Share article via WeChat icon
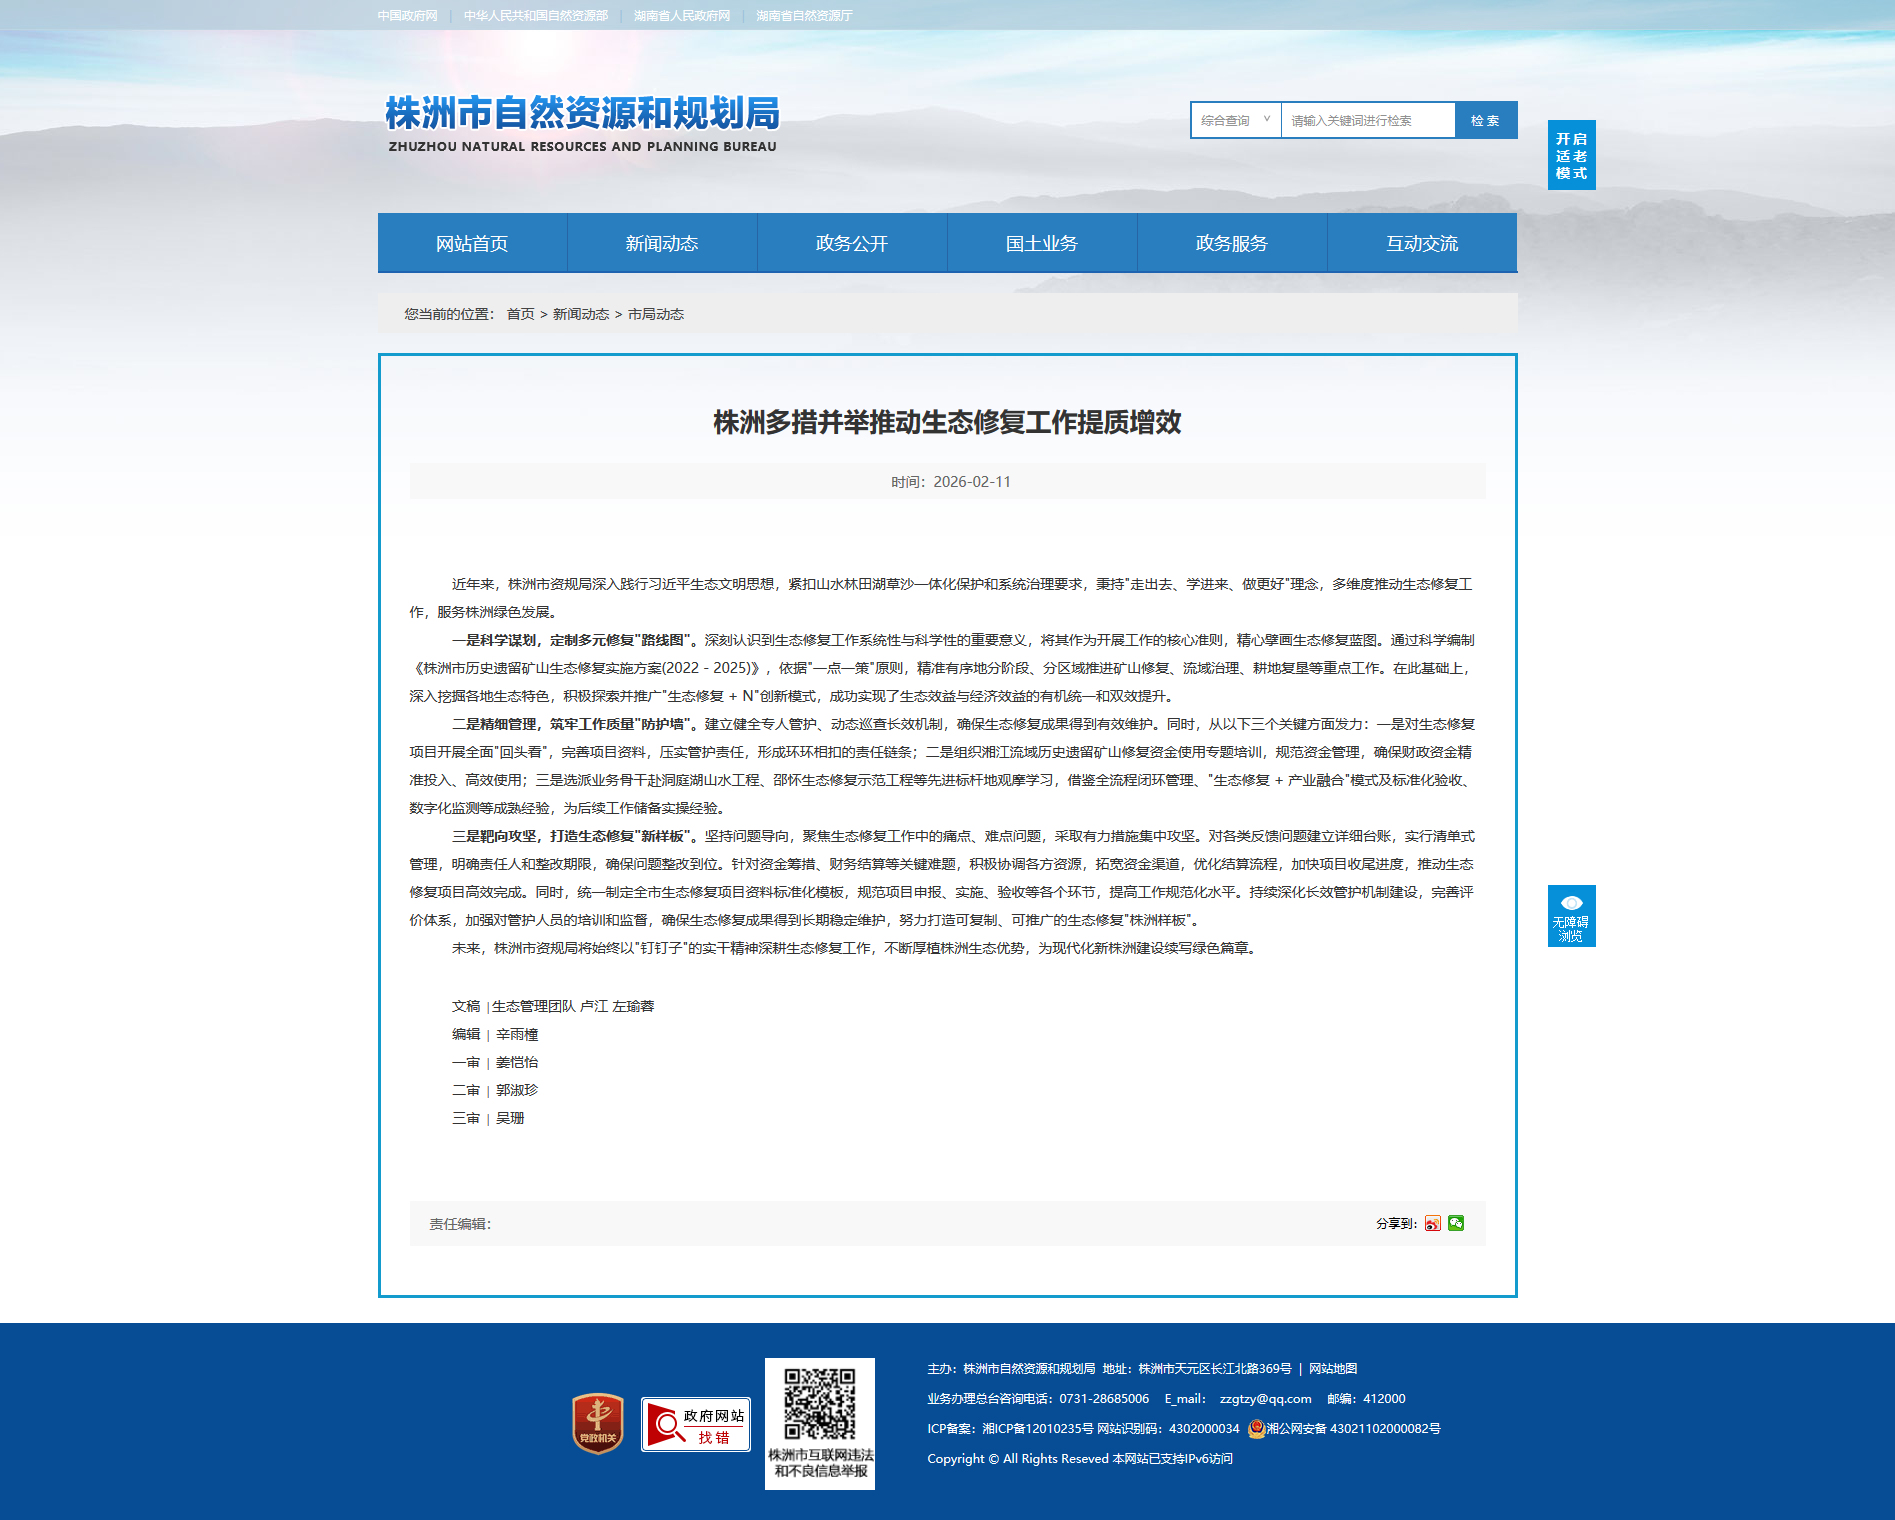 pos(1456,1223)
